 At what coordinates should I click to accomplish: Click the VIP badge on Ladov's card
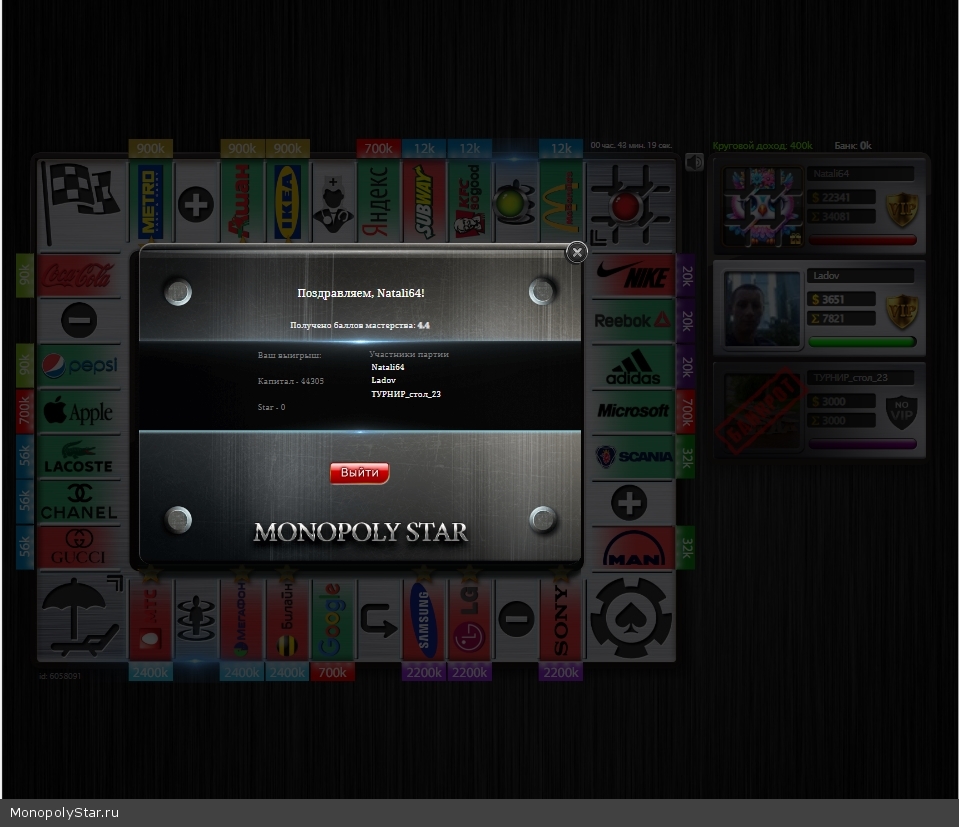pos(902,311)
